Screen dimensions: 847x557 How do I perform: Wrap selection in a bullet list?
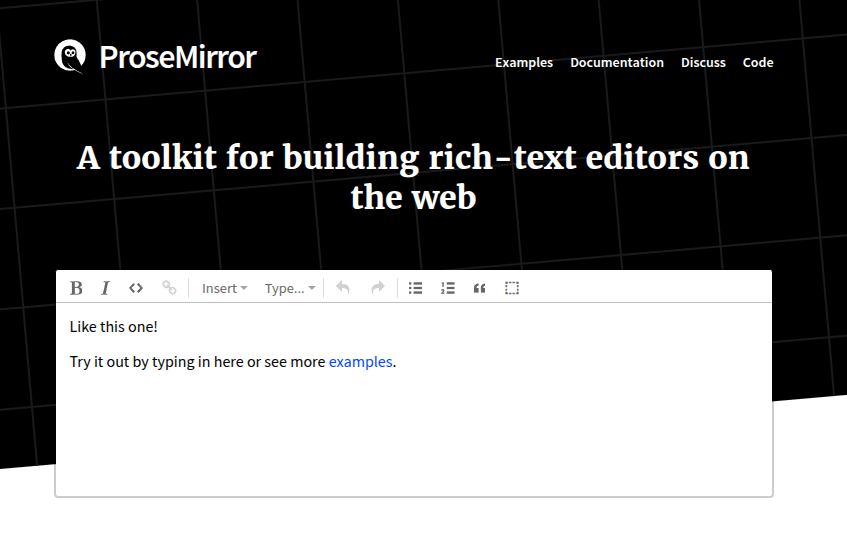tap(415, 288)
